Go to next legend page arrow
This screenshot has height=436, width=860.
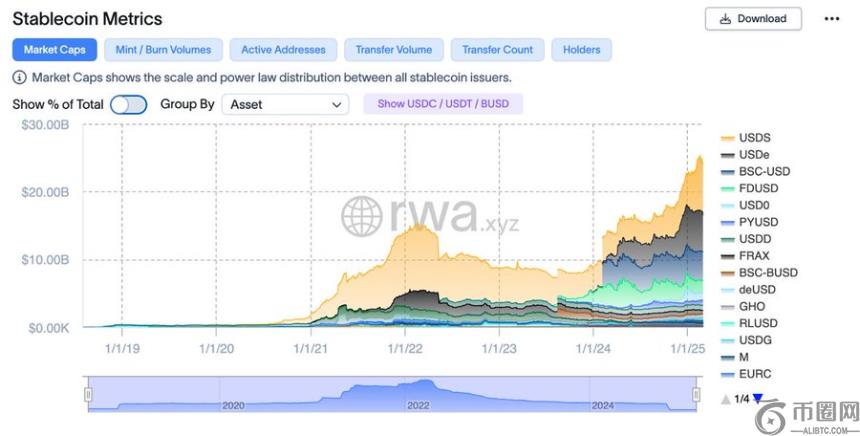coord(757,399)
